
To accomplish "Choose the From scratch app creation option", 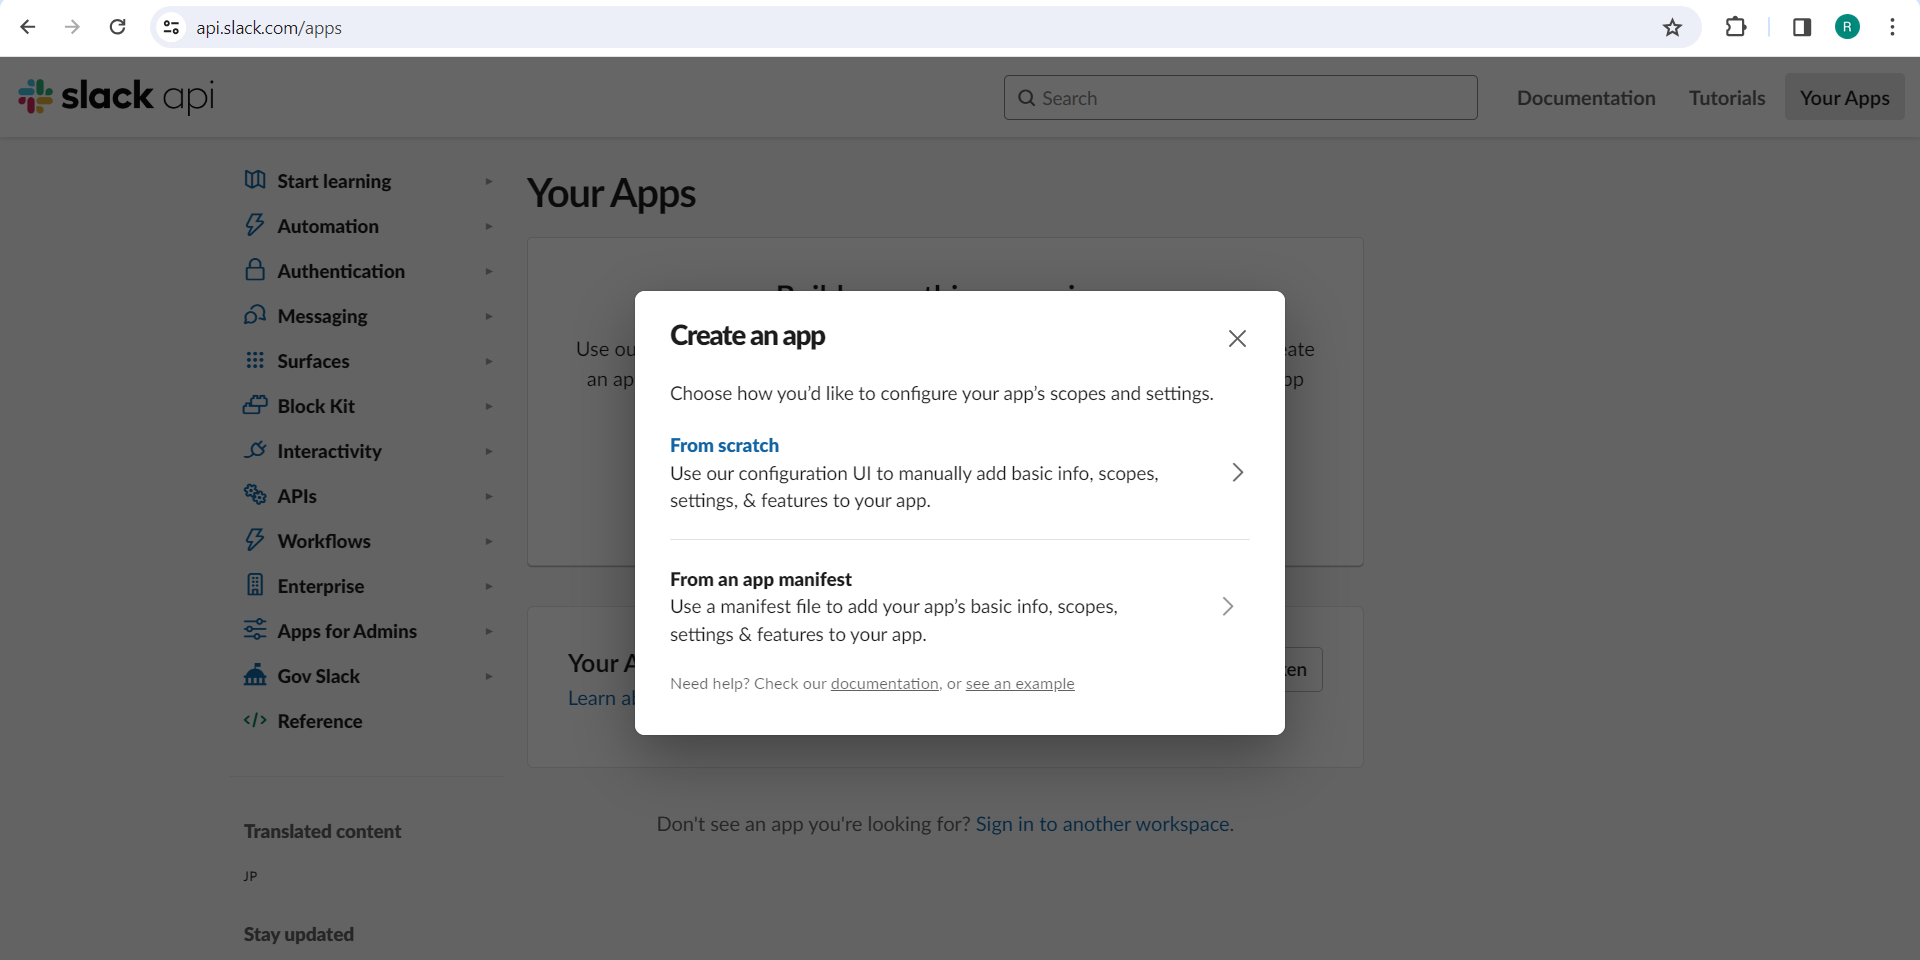I will [x=724, y=445].
